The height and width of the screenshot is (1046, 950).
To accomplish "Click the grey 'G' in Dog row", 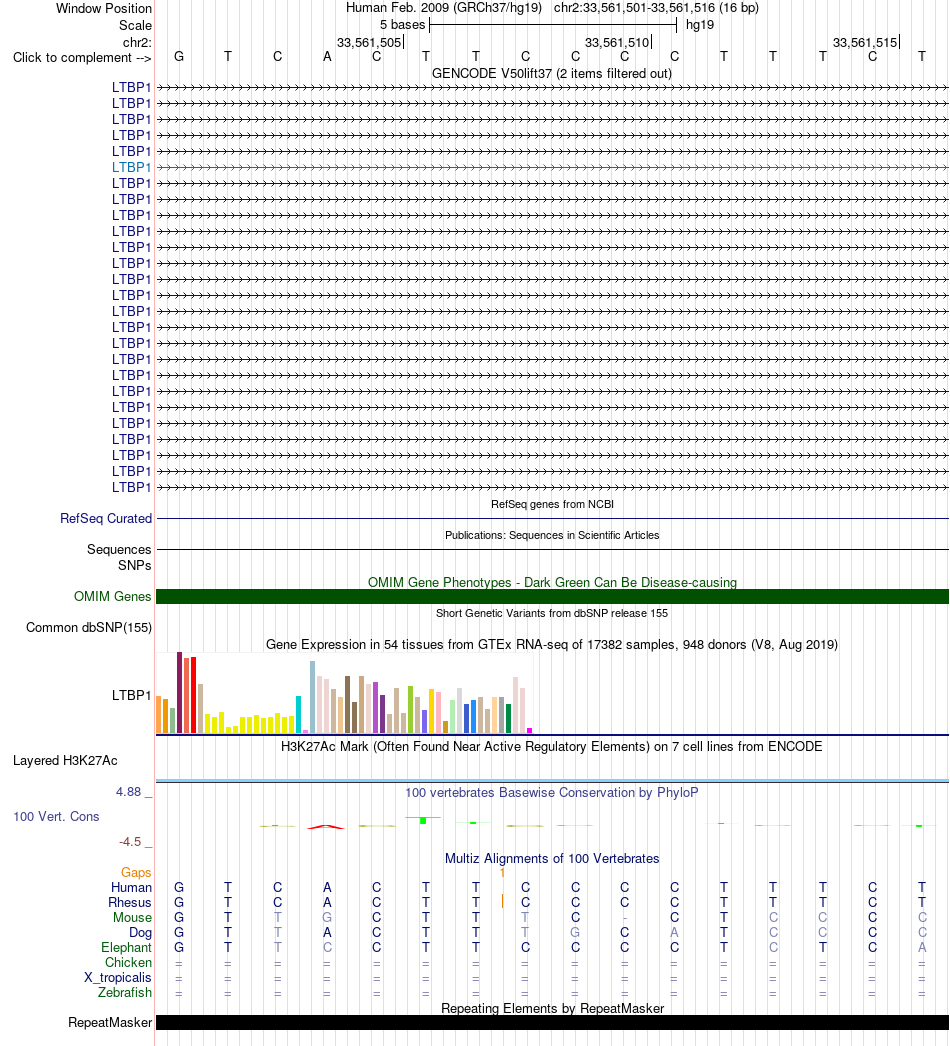I will (575, 933).
